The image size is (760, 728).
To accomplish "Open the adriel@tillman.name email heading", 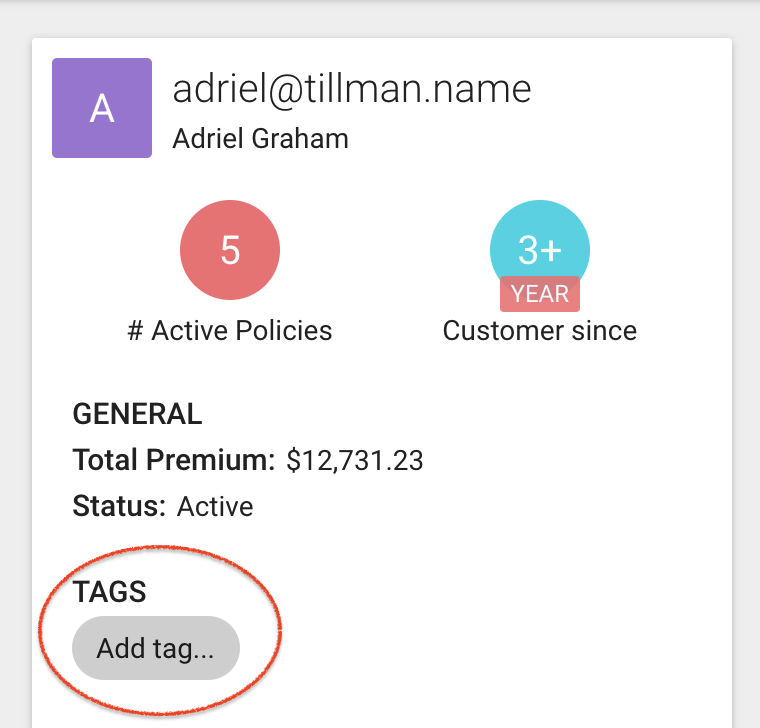I will [352, 90].
